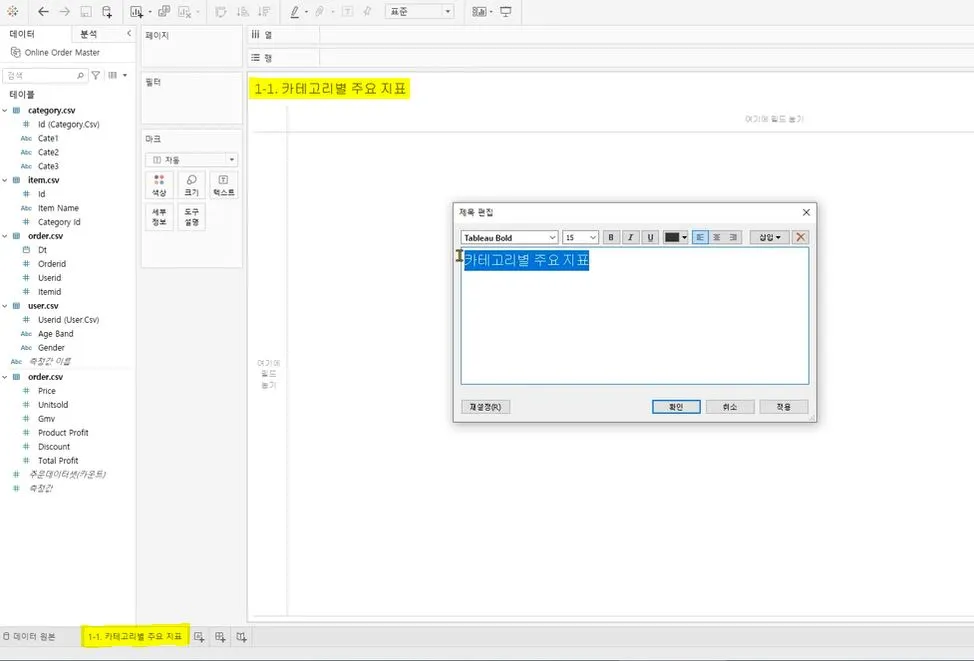Click the highlight pen toolbar icon

point(295,12)
